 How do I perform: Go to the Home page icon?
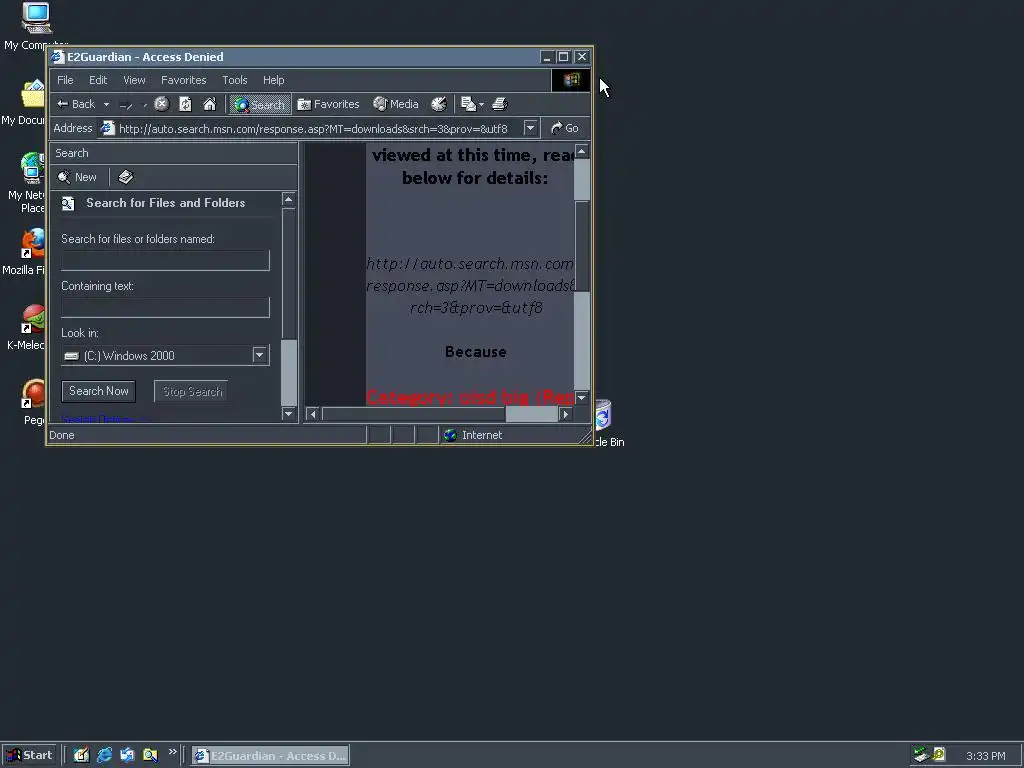point(209,104)
